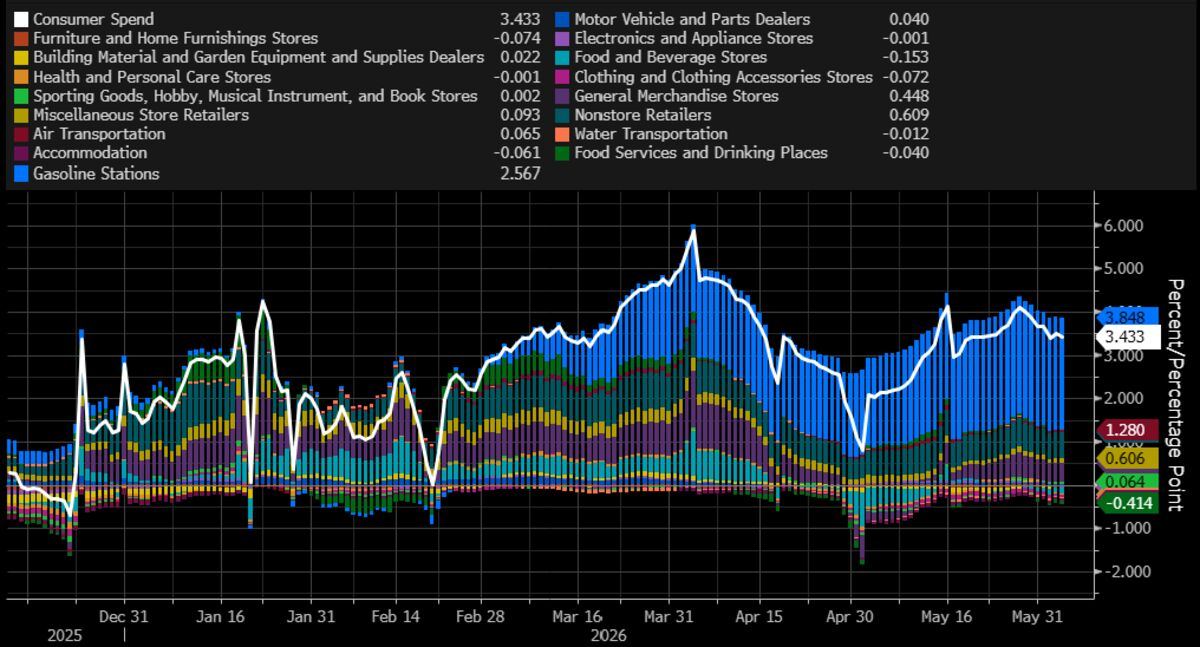Click the Feb 28 date axis label
1200x647 pixels.
coord(480,616)
